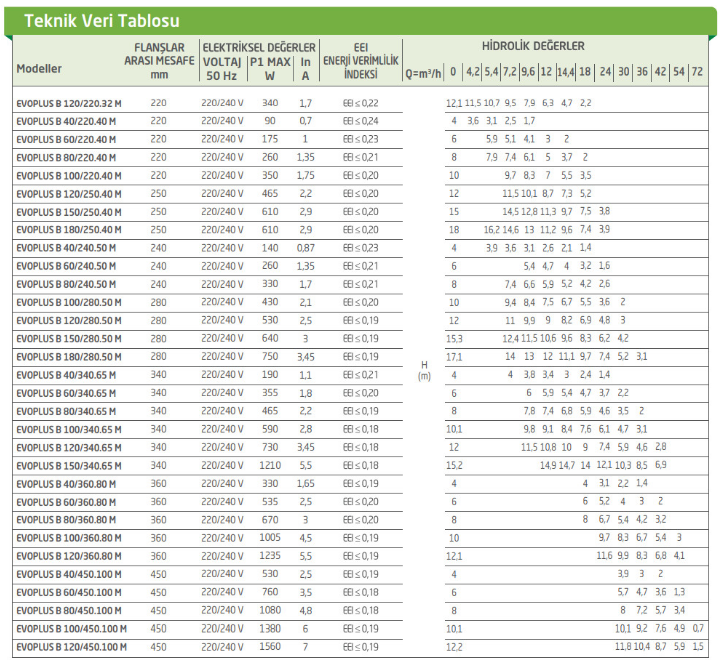Select model EVOPLUS B 120/340.65 M

point(69,448)
